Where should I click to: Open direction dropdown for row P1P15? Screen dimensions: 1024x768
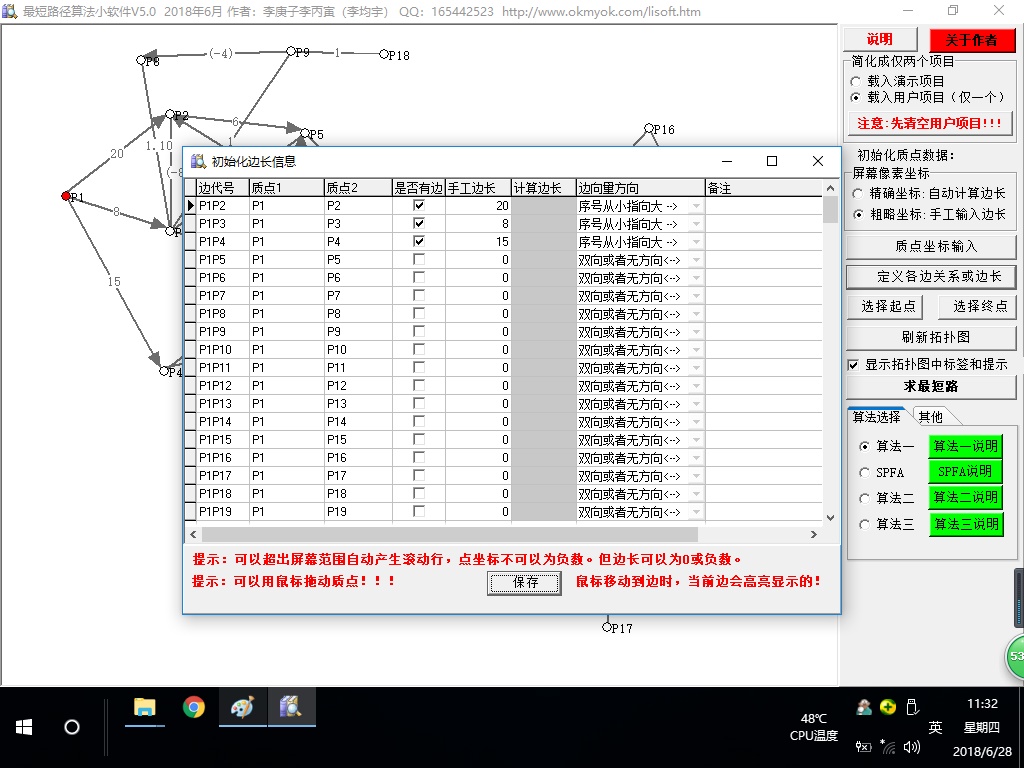[696, 440]
